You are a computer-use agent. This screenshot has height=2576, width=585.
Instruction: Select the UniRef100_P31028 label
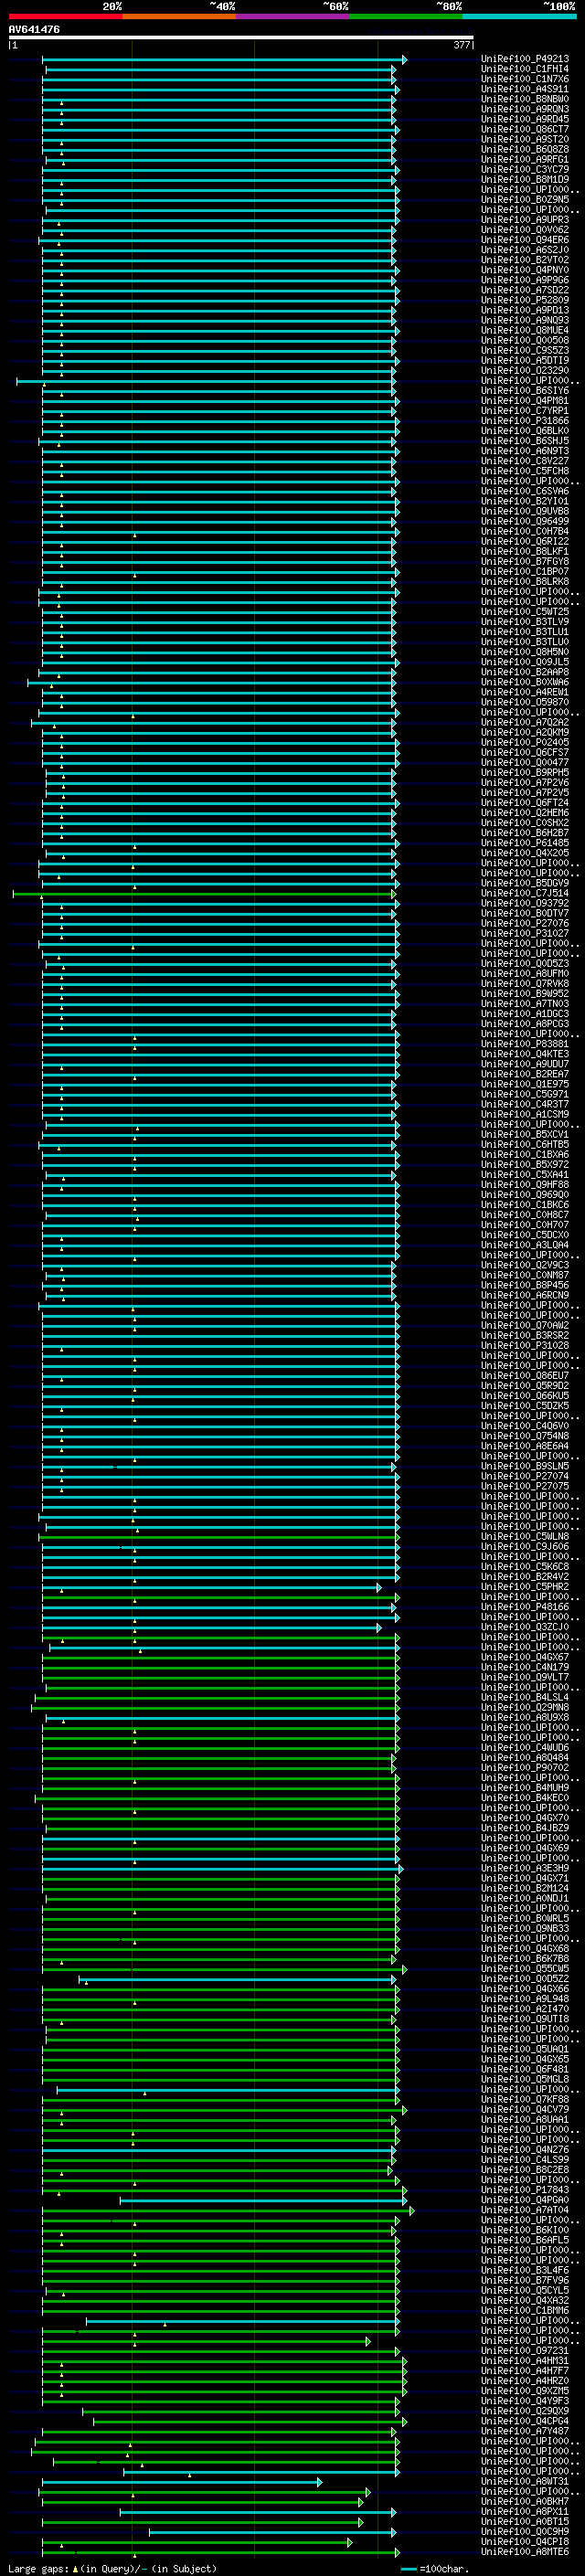point(525,1345)
